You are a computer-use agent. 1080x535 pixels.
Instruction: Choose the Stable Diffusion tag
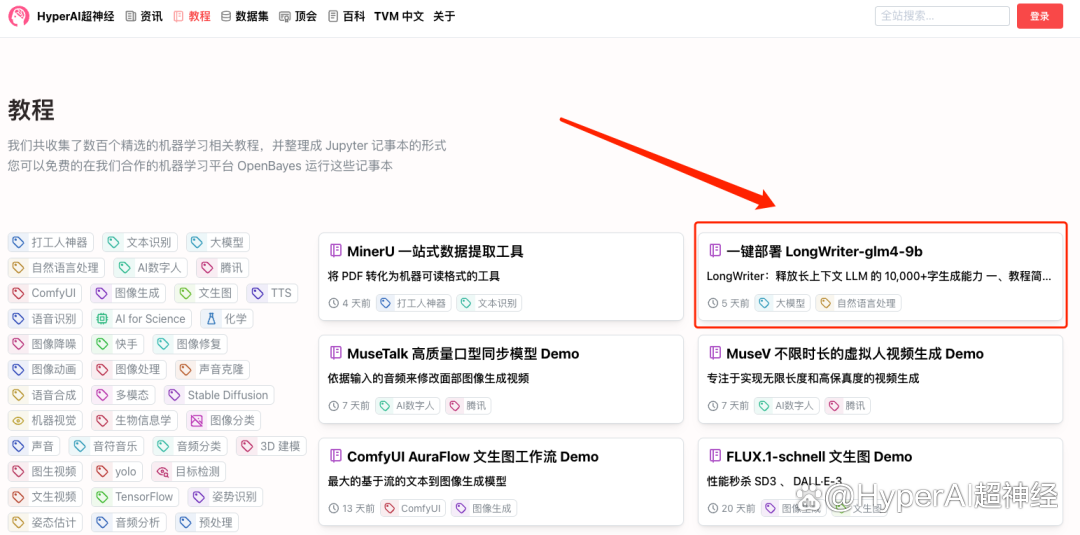[x=218, y=395]
